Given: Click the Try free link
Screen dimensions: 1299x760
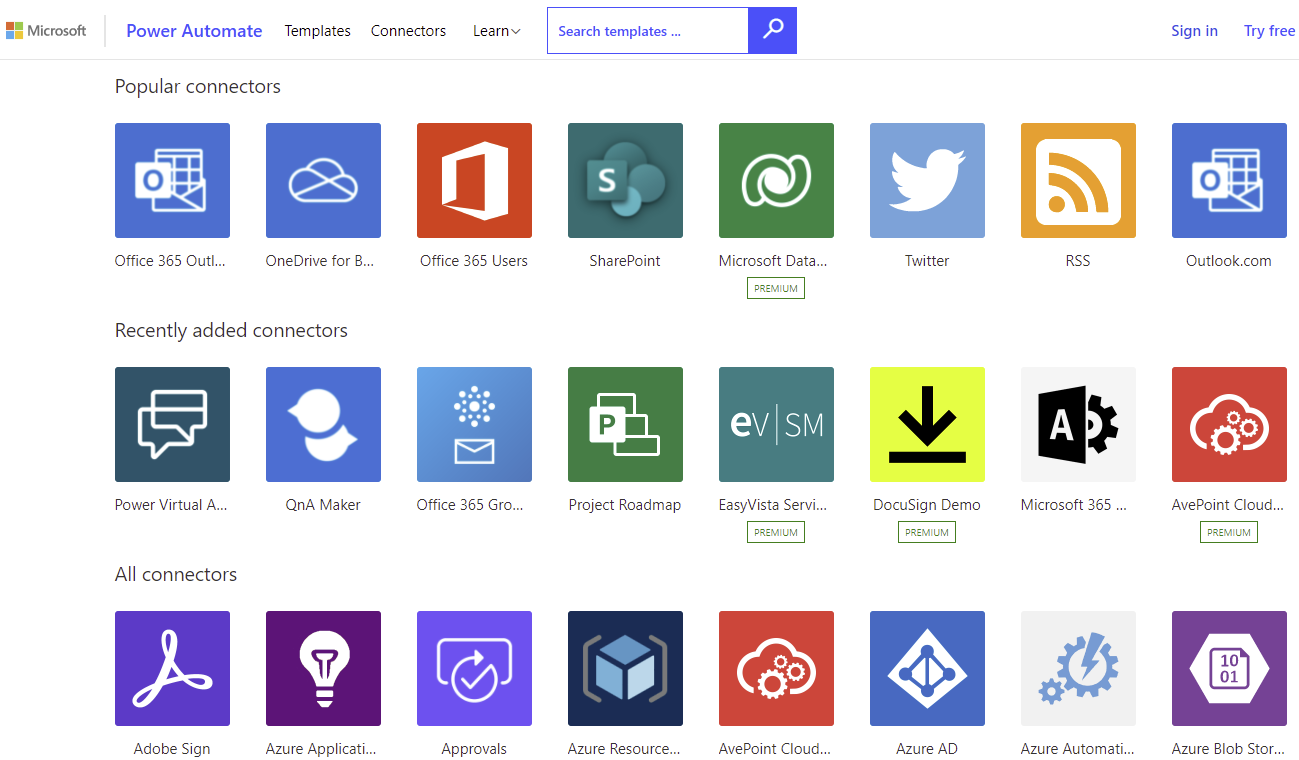Looking at the screenshot, I should 1269,31.
